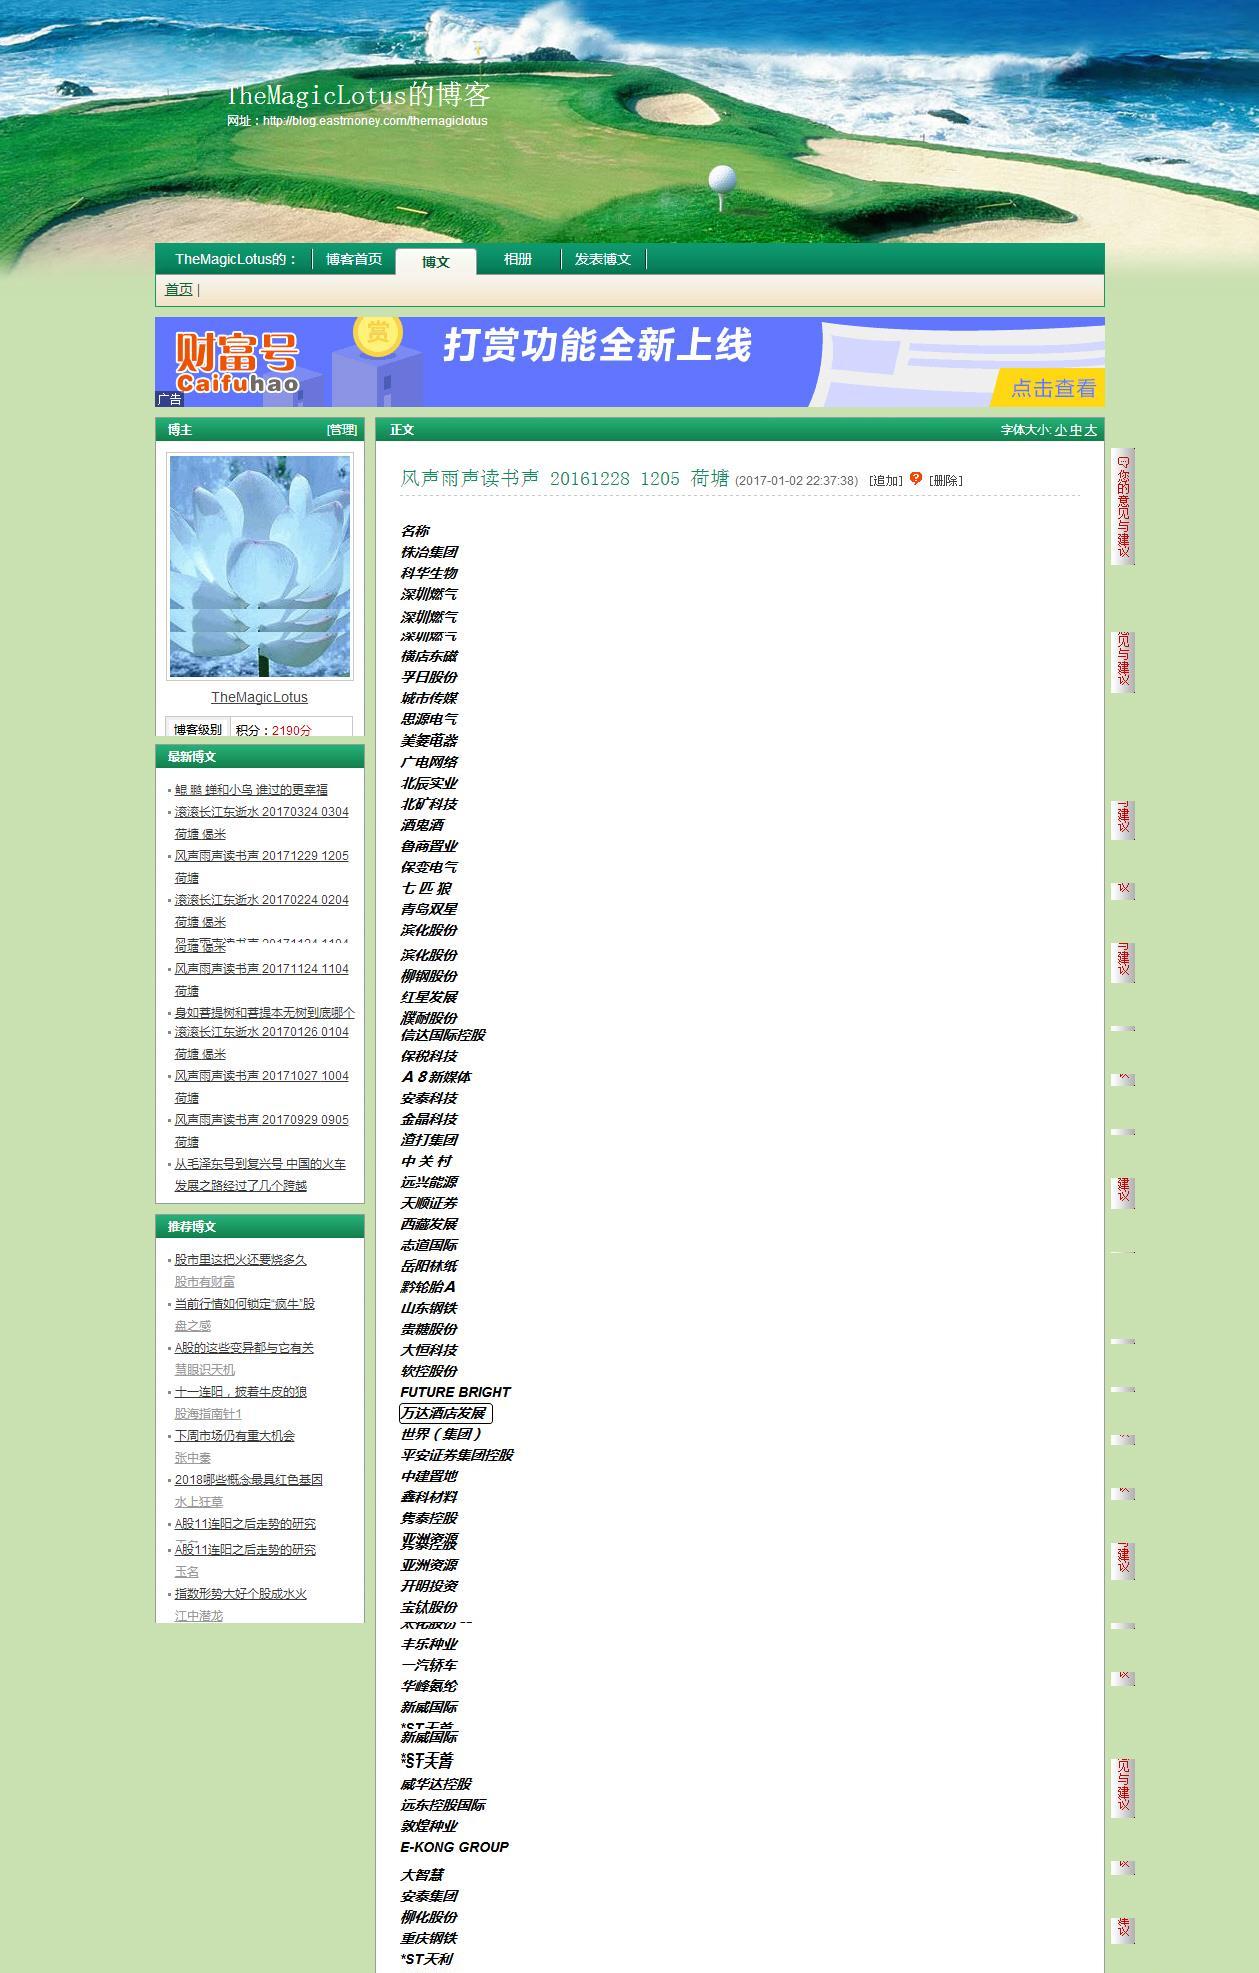Open recommended post '2018哪些概念最具红色基因'
Viewport: 1259px width, 1973px height.
(x=249, y=1480)
